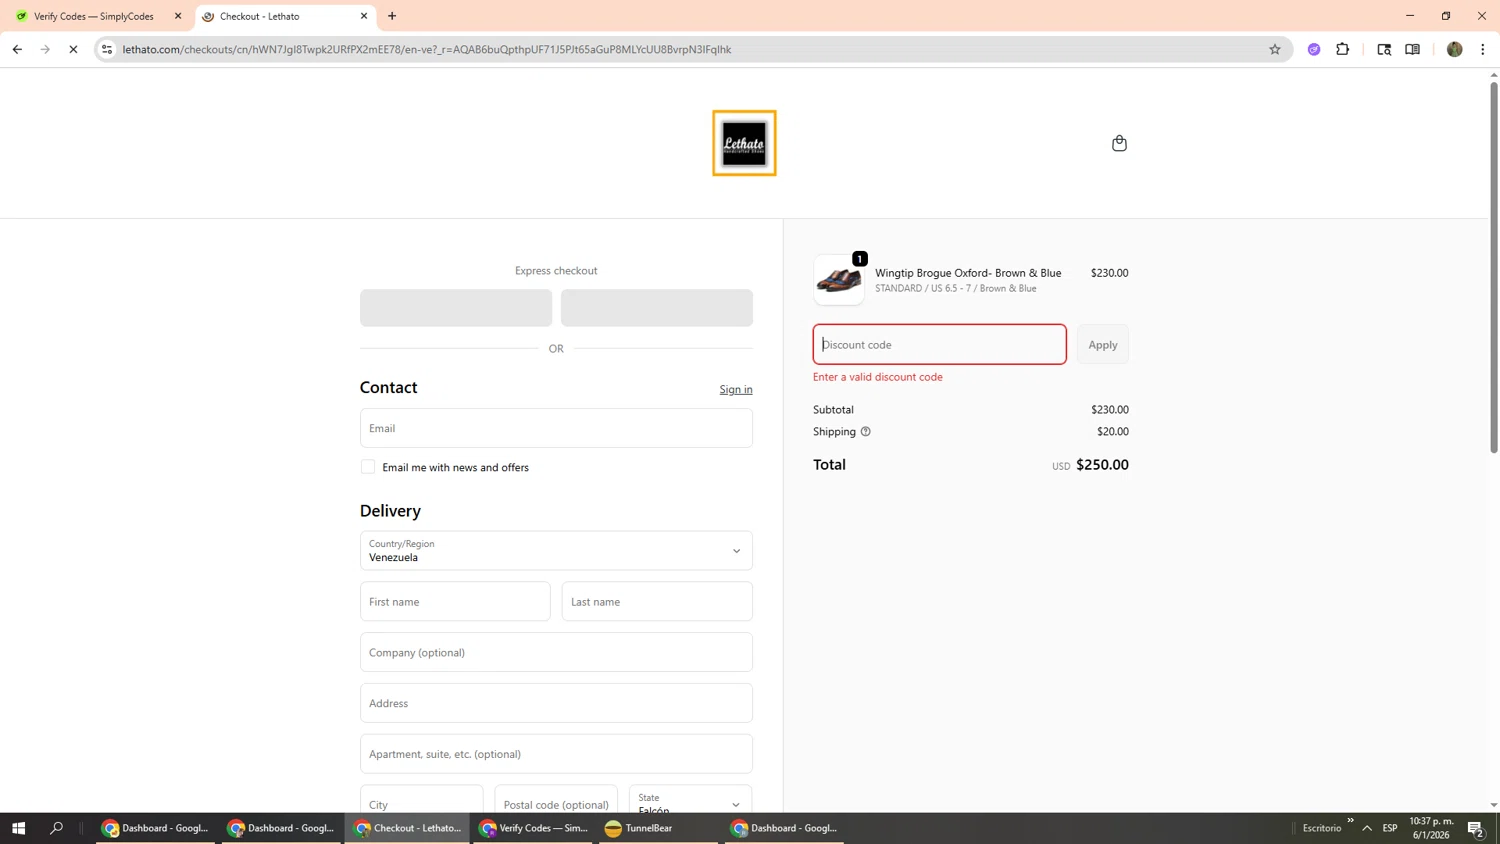1500x844 pixels.
Task: View site information icon in address bar
Action: click(107, 49)
